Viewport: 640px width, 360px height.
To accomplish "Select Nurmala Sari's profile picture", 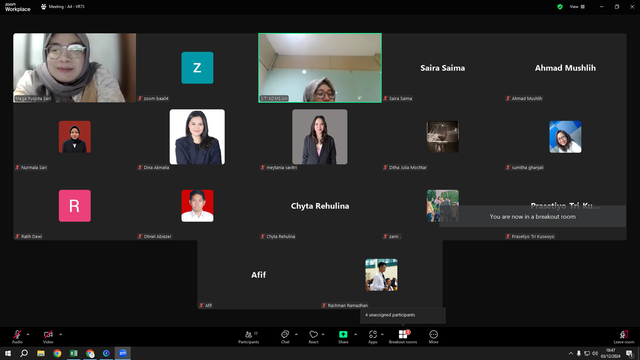I will click(75, 137).
